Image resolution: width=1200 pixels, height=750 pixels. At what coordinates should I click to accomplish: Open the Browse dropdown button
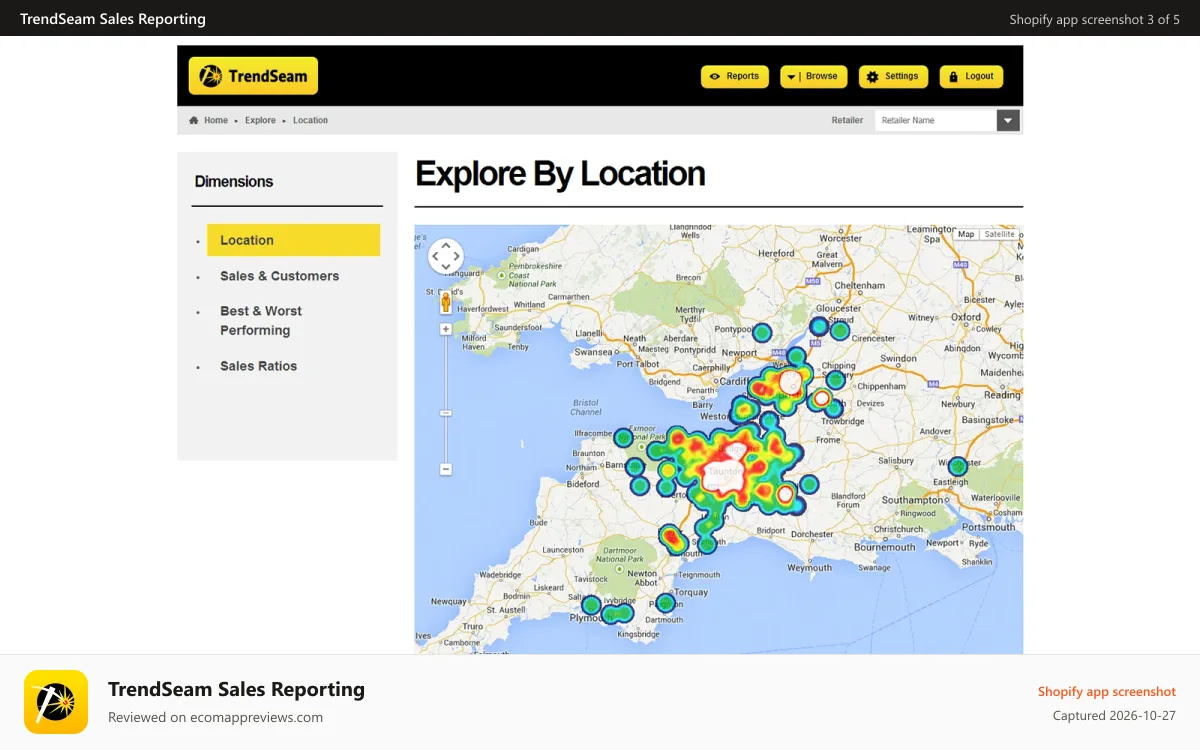point(814,77)
